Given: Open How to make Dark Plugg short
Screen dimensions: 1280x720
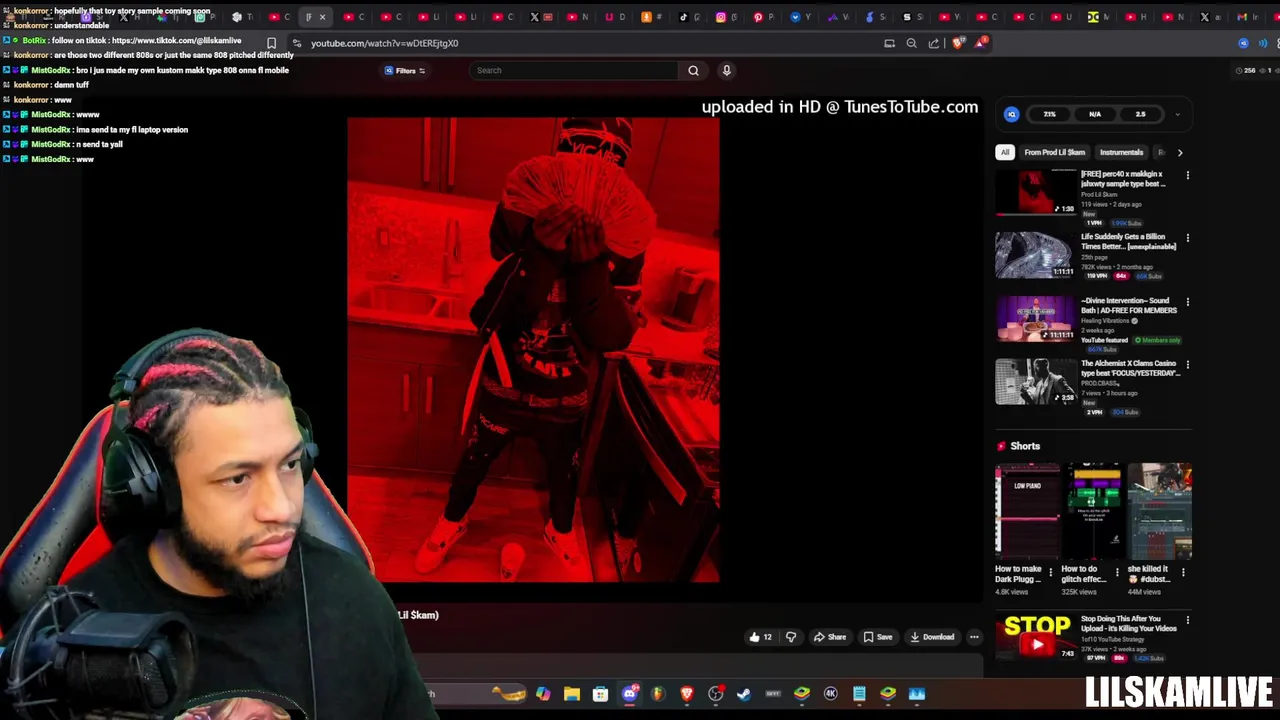Looking at the screenshot, I should [x=1027, y=510].
